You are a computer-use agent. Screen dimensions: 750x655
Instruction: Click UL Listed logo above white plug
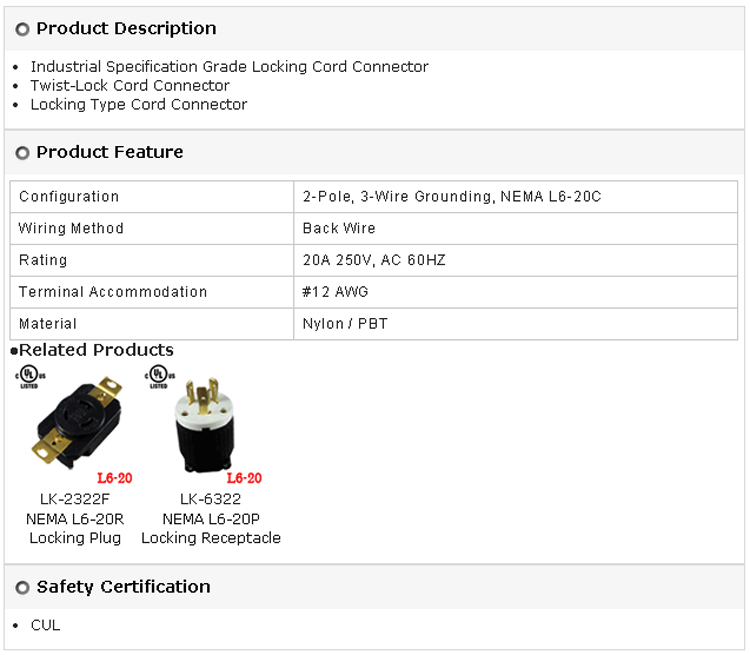[155, 377]
